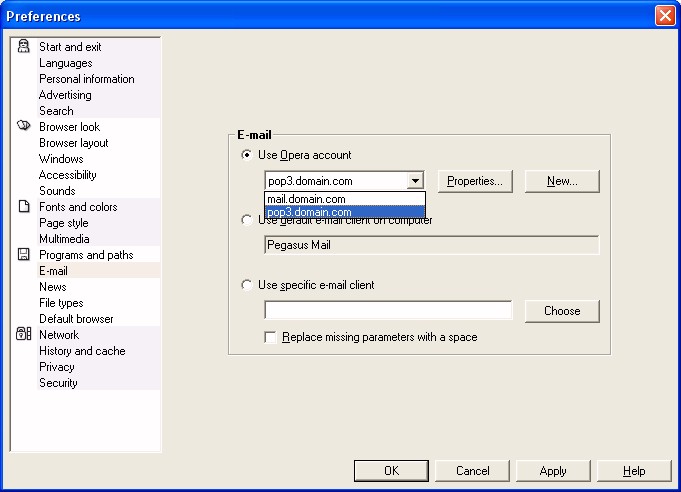Image resolution: width=681 pixels, height=492 pixels.
Task: Select Use Opera account radio button
Action: click(246, 155)
